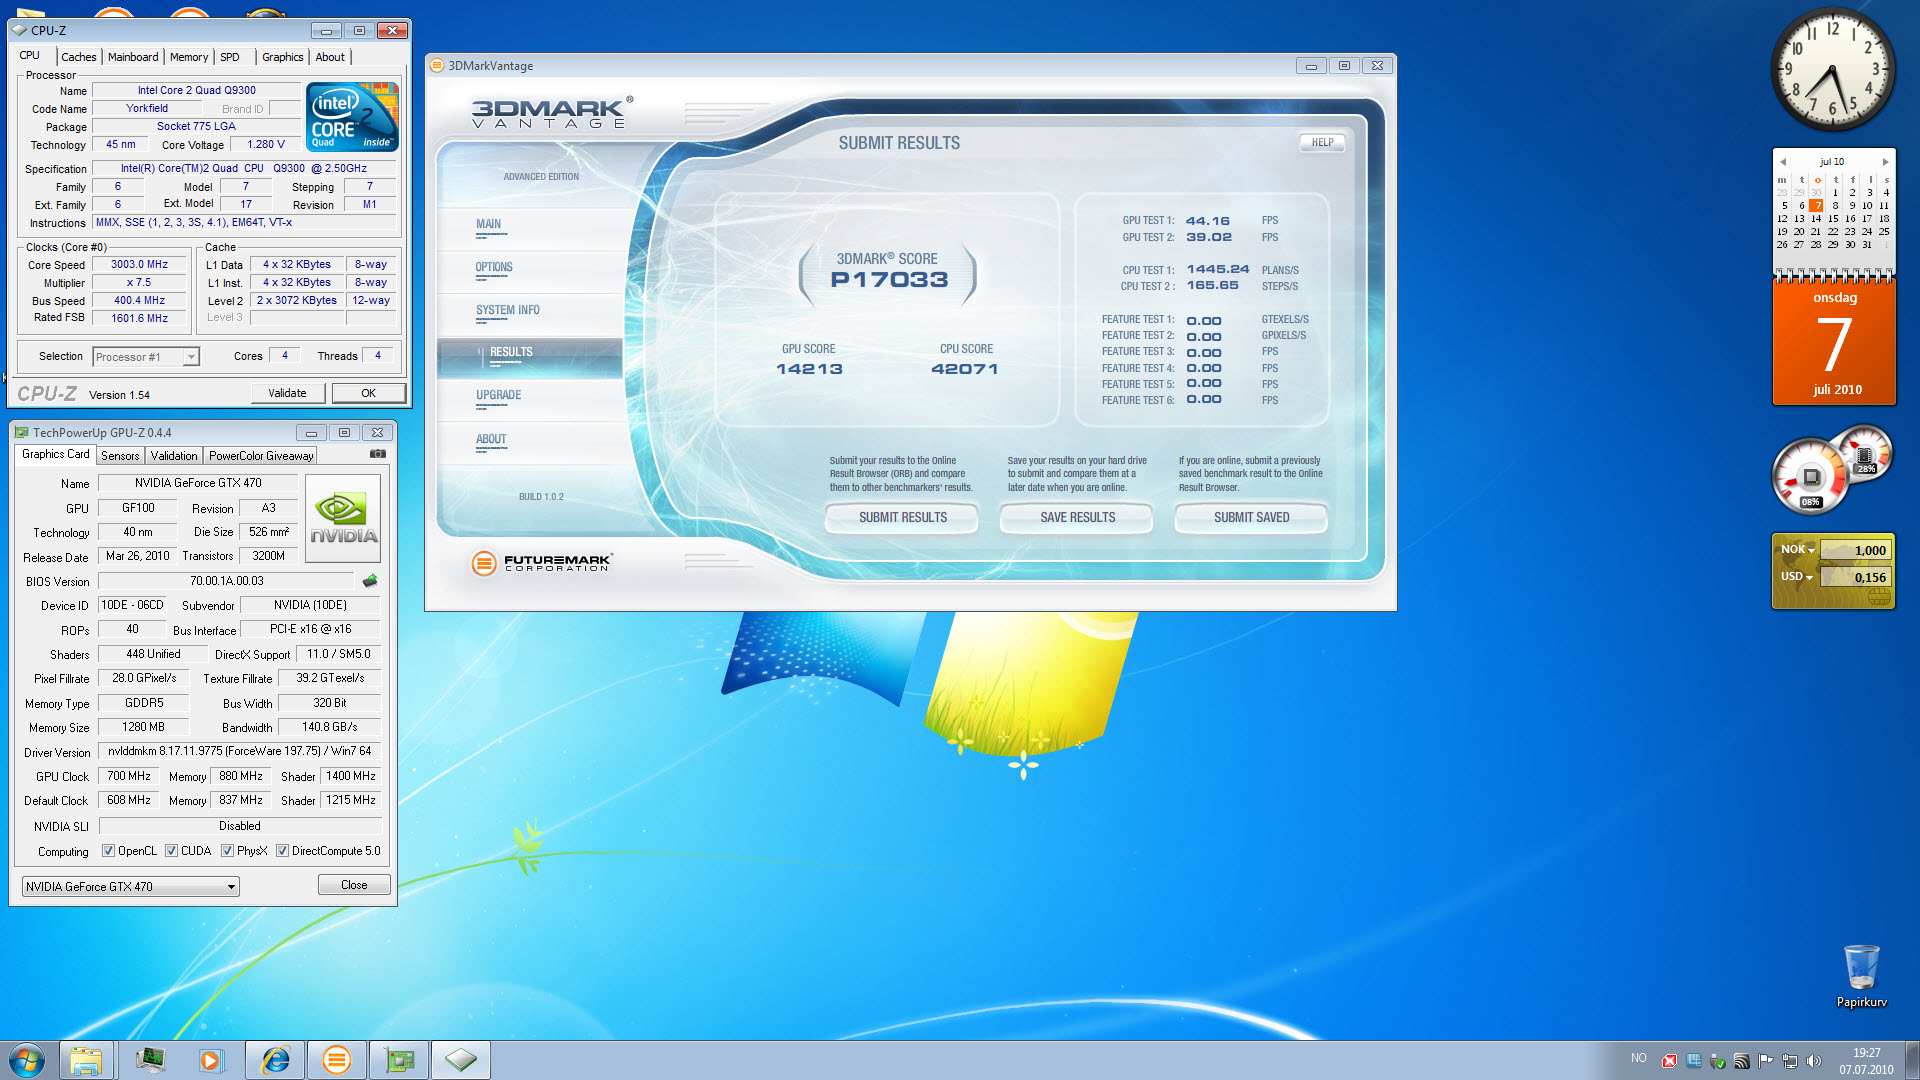Image resolution: width=1920 pixels, height=1080 pixels.
Task: Click the 3DMark HELP button
Action: (1322, 143)
